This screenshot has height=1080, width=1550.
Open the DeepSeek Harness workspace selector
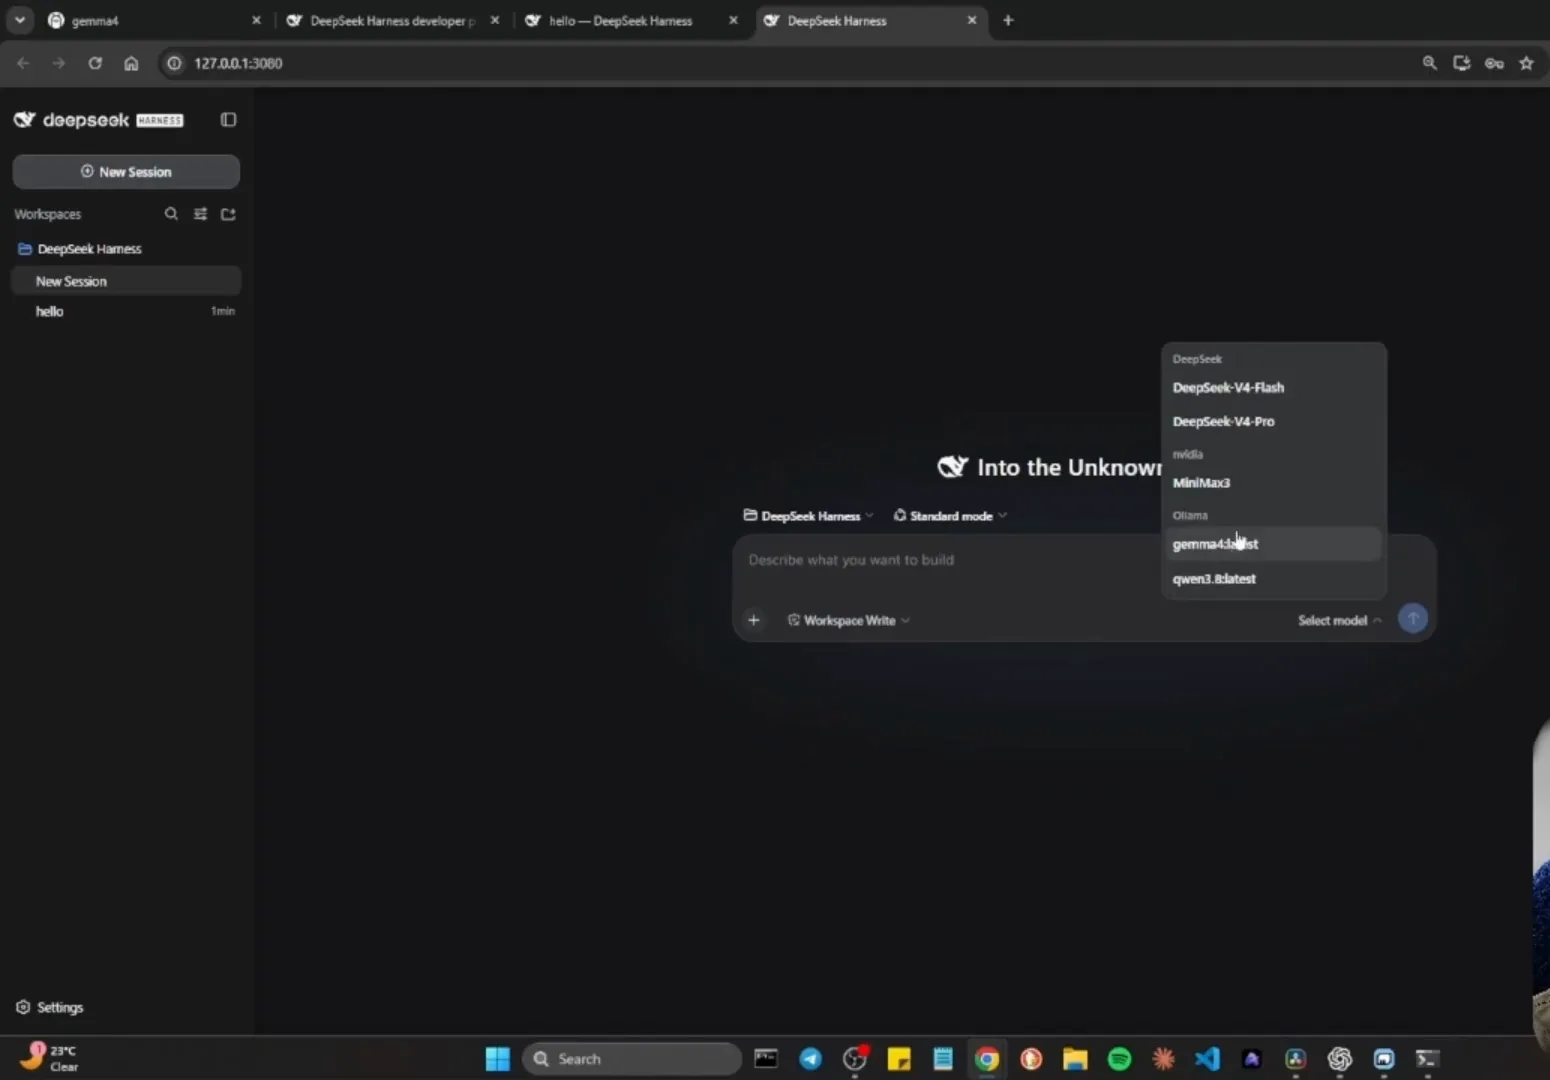(x=808, y=516)
